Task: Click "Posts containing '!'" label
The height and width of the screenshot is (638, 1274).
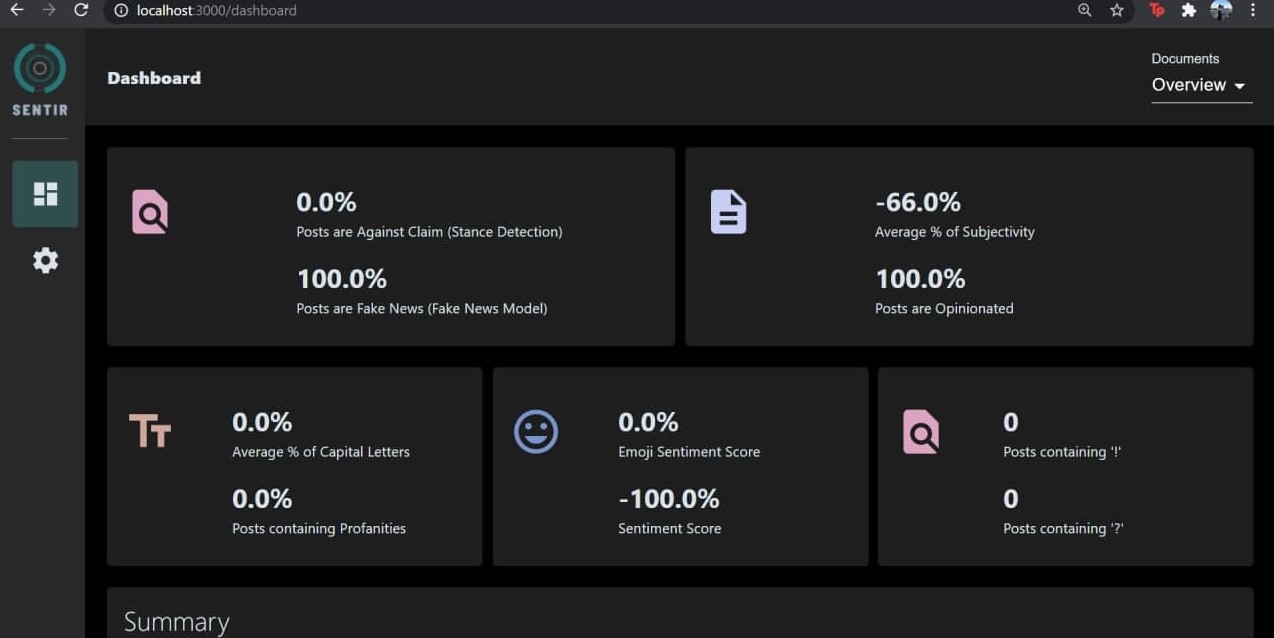Action: 1062,452
